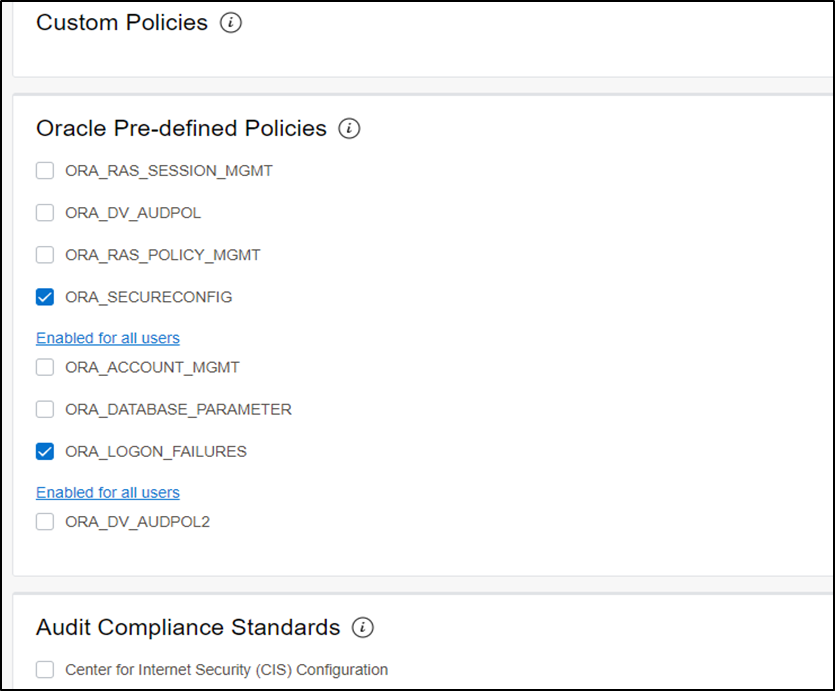Image resolution: width=835 pixels, height=691 pixels.
Task: Check the ORA_DV_AUDPOL2 checkbox
Action: (x=45, y=522)
